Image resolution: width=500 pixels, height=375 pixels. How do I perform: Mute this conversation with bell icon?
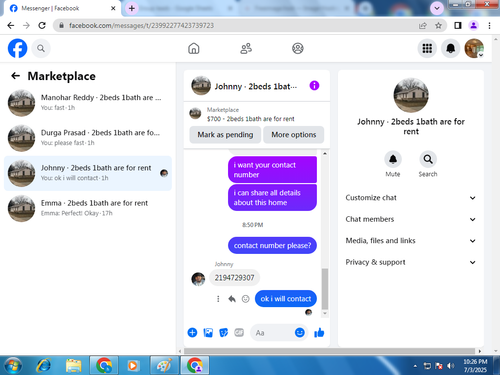click(393, 159)
